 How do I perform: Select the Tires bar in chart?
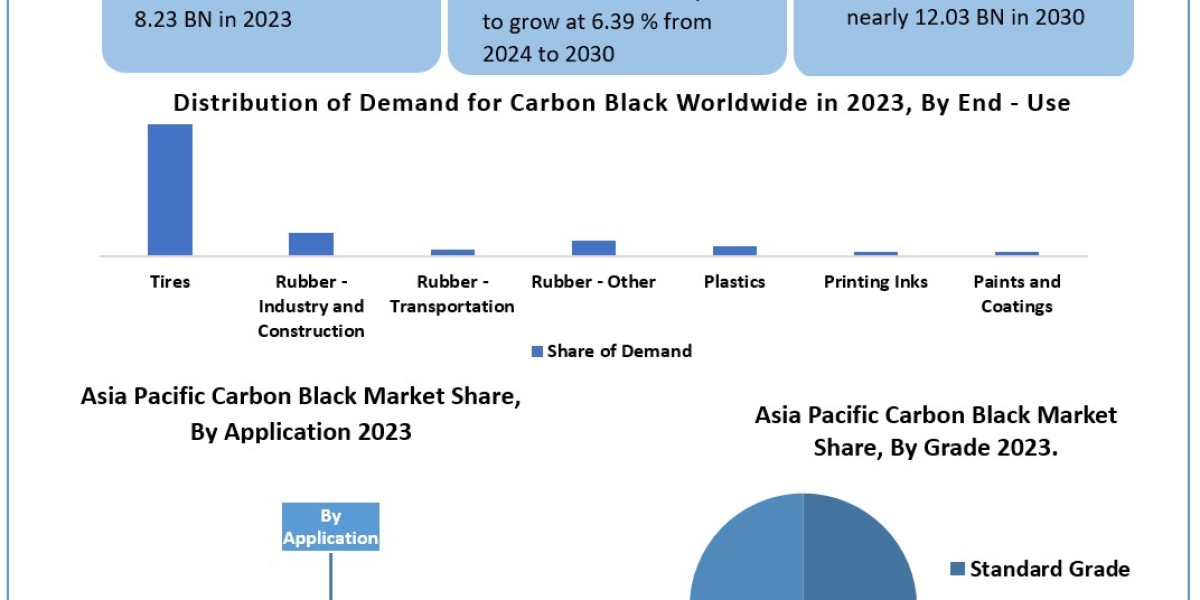[x=170, y=190]
